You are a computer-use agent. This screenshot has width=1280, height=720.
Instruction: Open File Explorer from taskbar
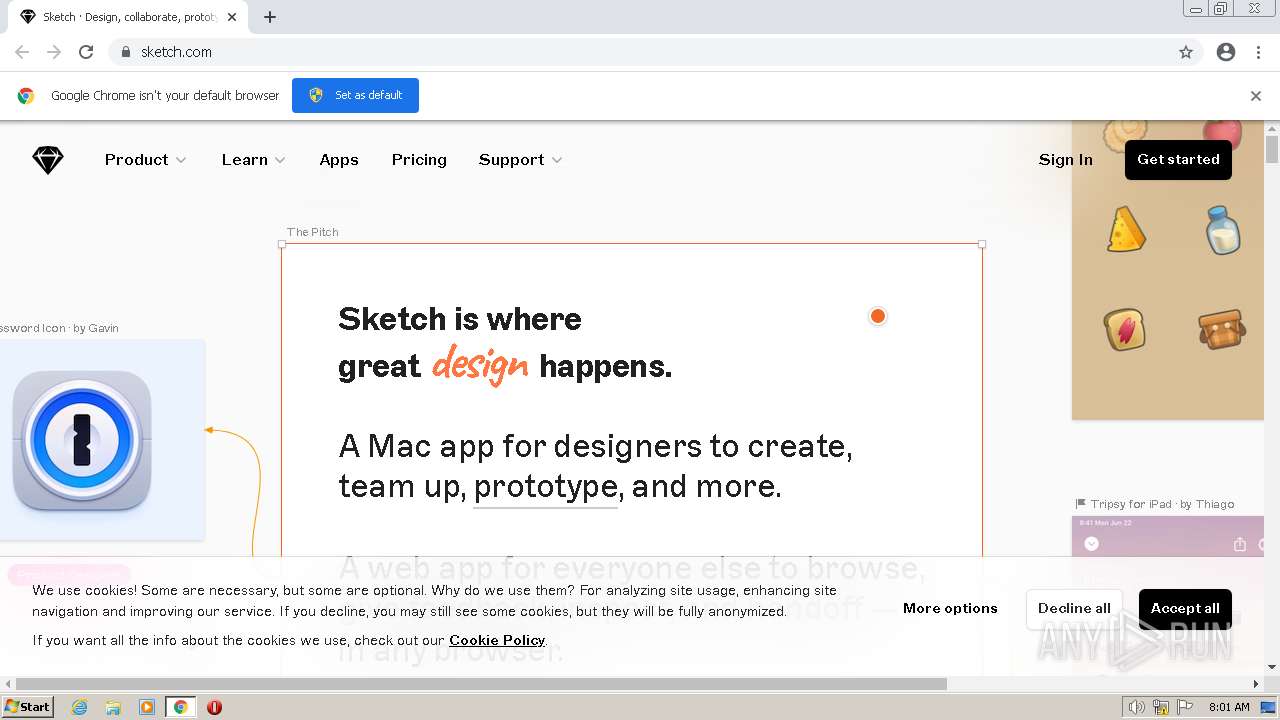[x=113, y=707]
